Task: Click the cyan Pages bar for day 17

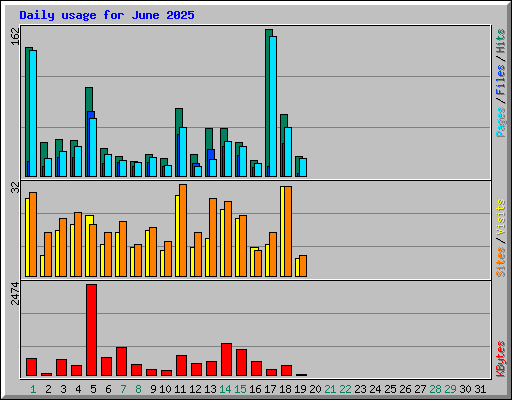Action: (273, 106)
